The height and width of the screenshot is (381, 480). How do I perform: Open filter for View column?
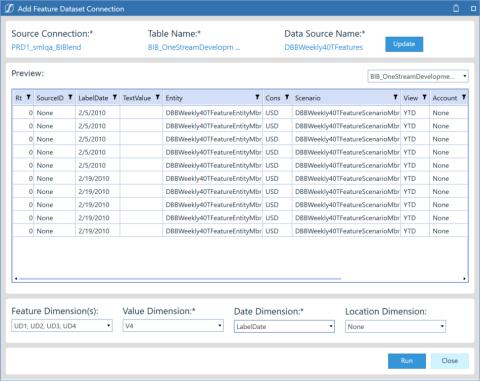425,97
